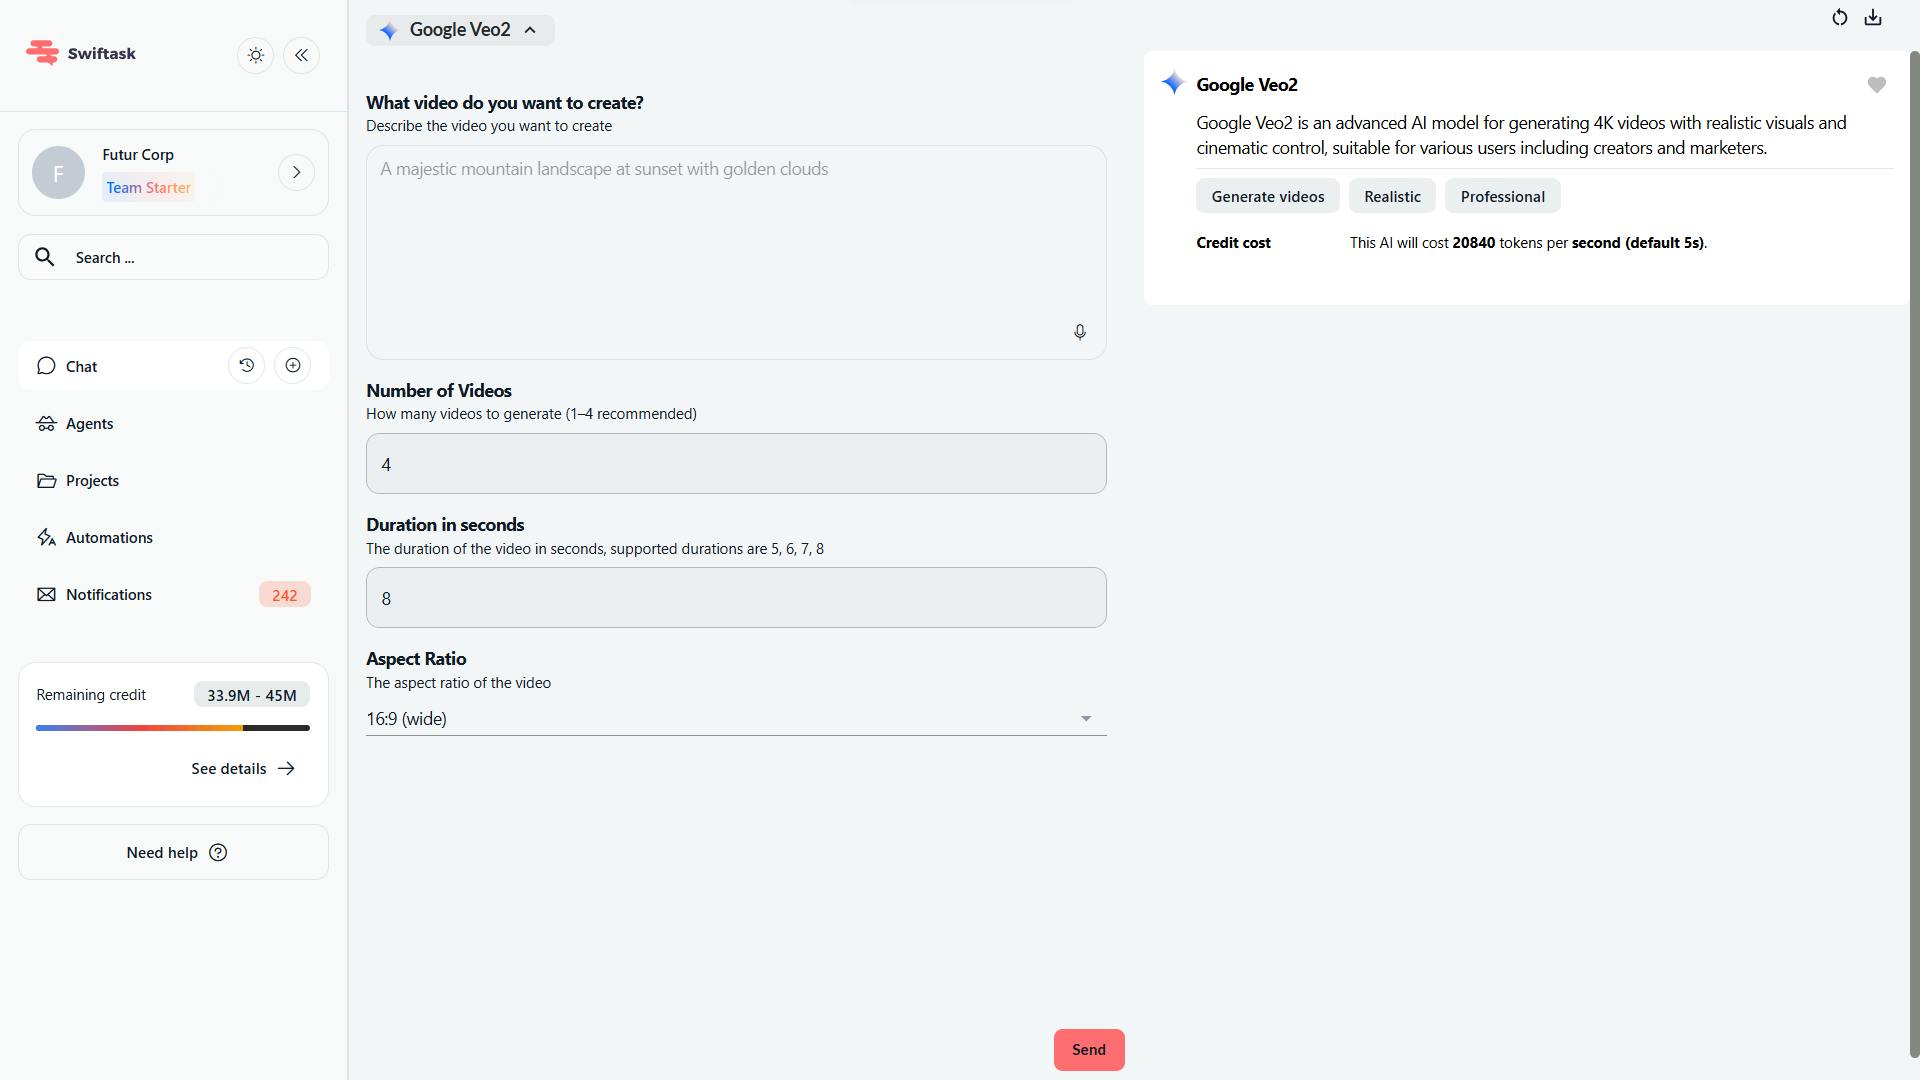The image size is (1920, 1080).
Task: Select the Realistic tag
Action: point(1392,195)
